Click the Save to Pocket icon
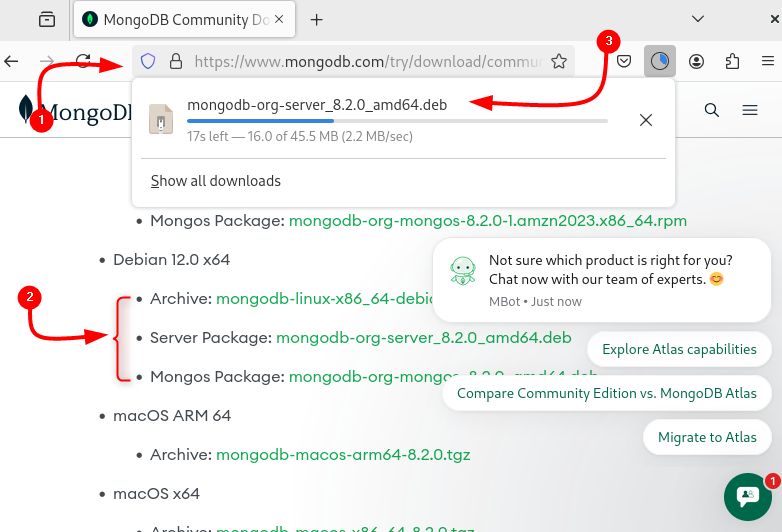 click(x=623, y=61)
